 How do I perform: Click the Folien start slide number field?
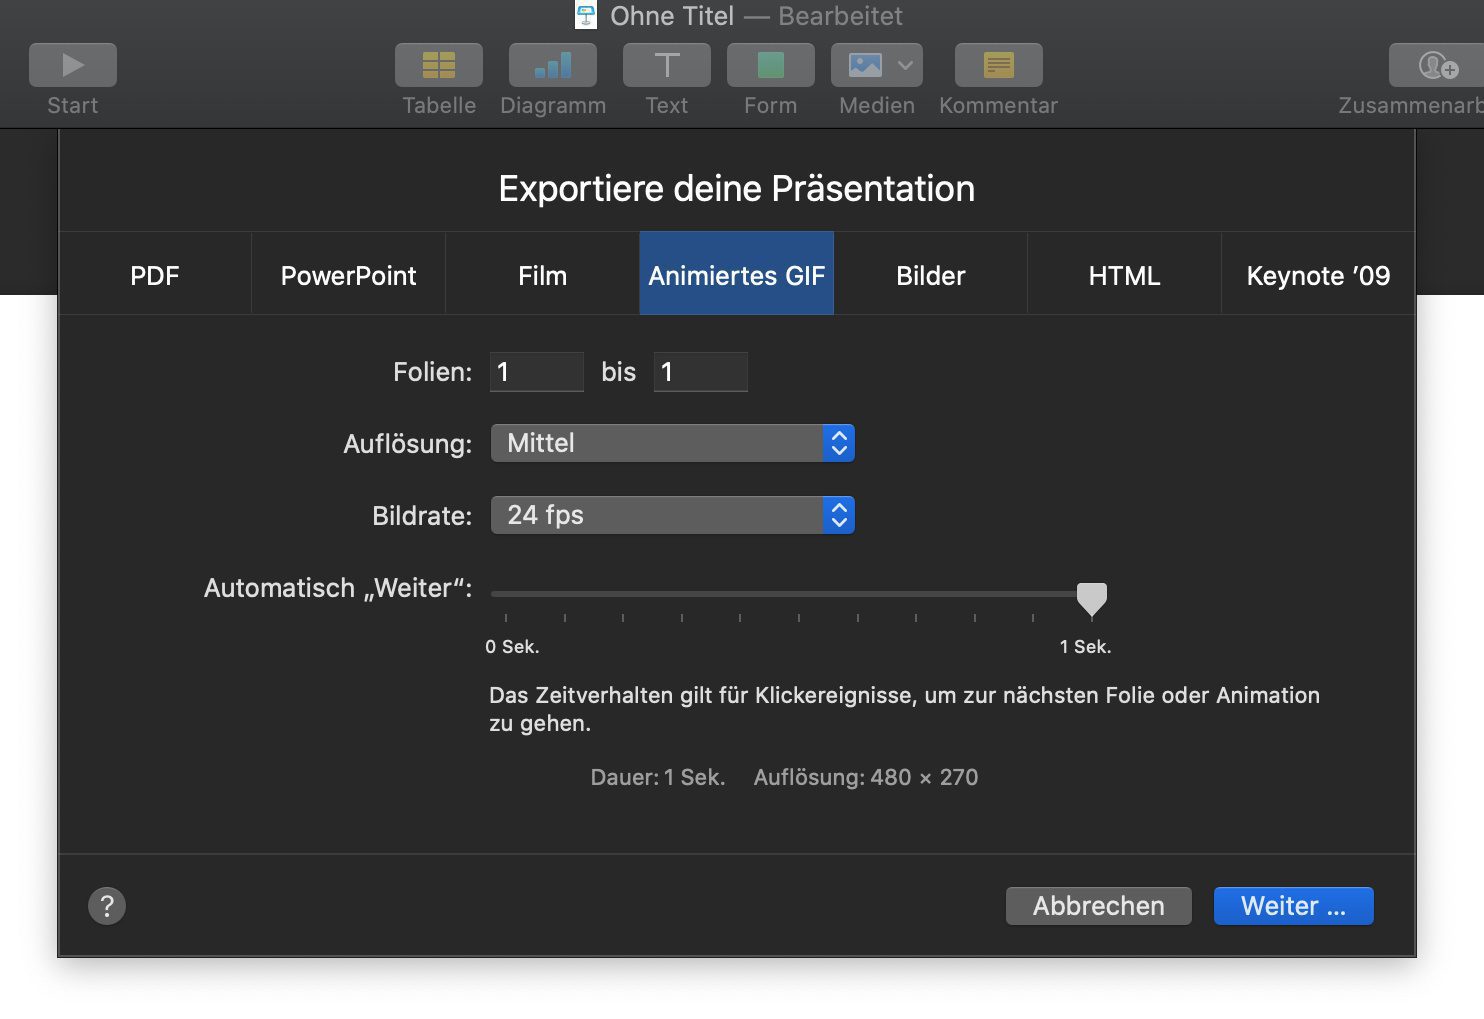pyautogui.click(x=536, y=372)
